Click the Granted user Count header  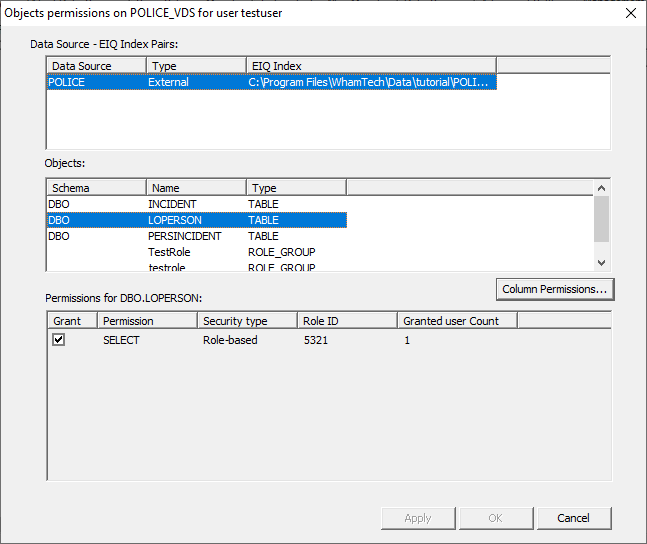tap(456, 321)
